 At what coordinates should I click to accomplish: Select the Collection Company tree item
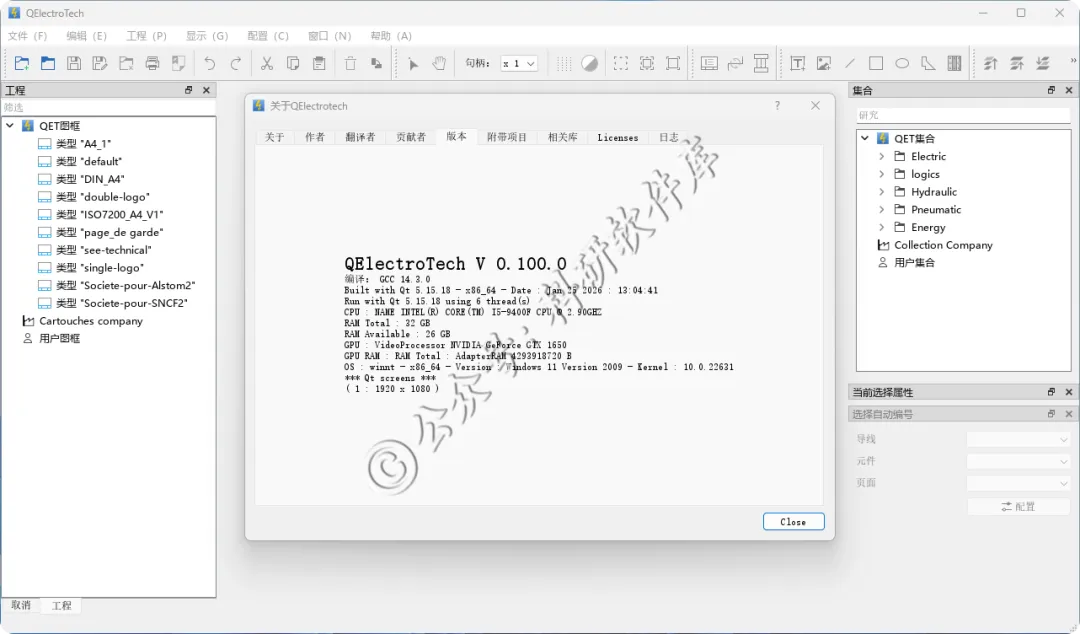pos(935,245)
